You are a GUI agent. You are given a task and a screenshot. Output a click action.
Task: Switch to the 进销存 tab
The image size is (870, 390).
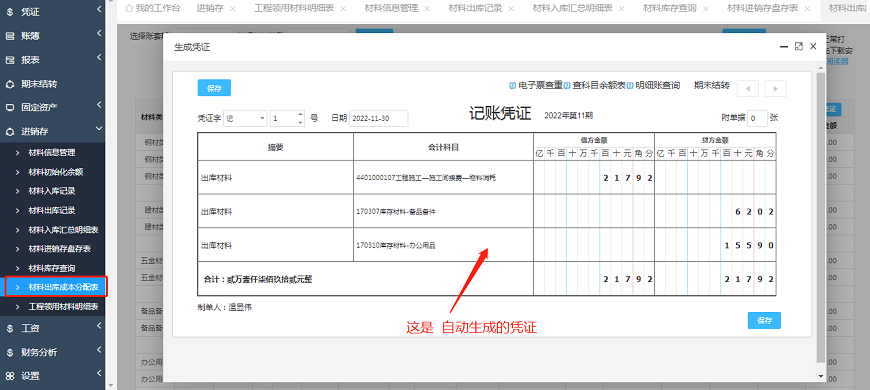(x=210, y=8)
